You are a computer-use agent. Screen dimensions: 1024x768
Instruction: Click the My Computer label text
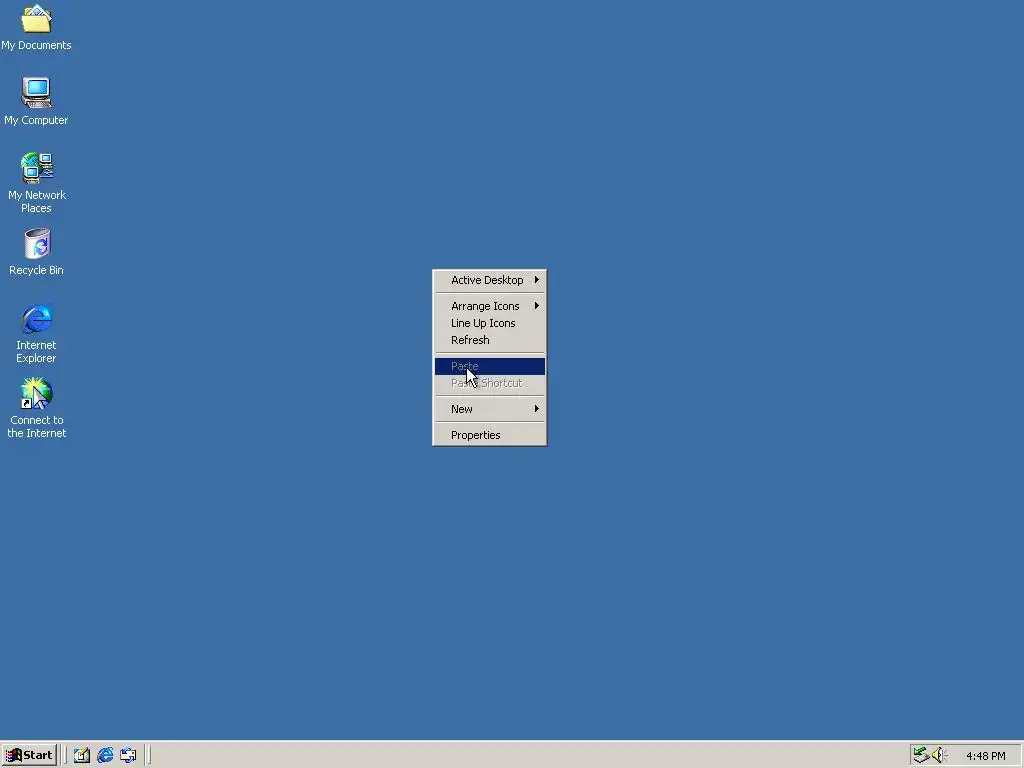coord(36,120)
